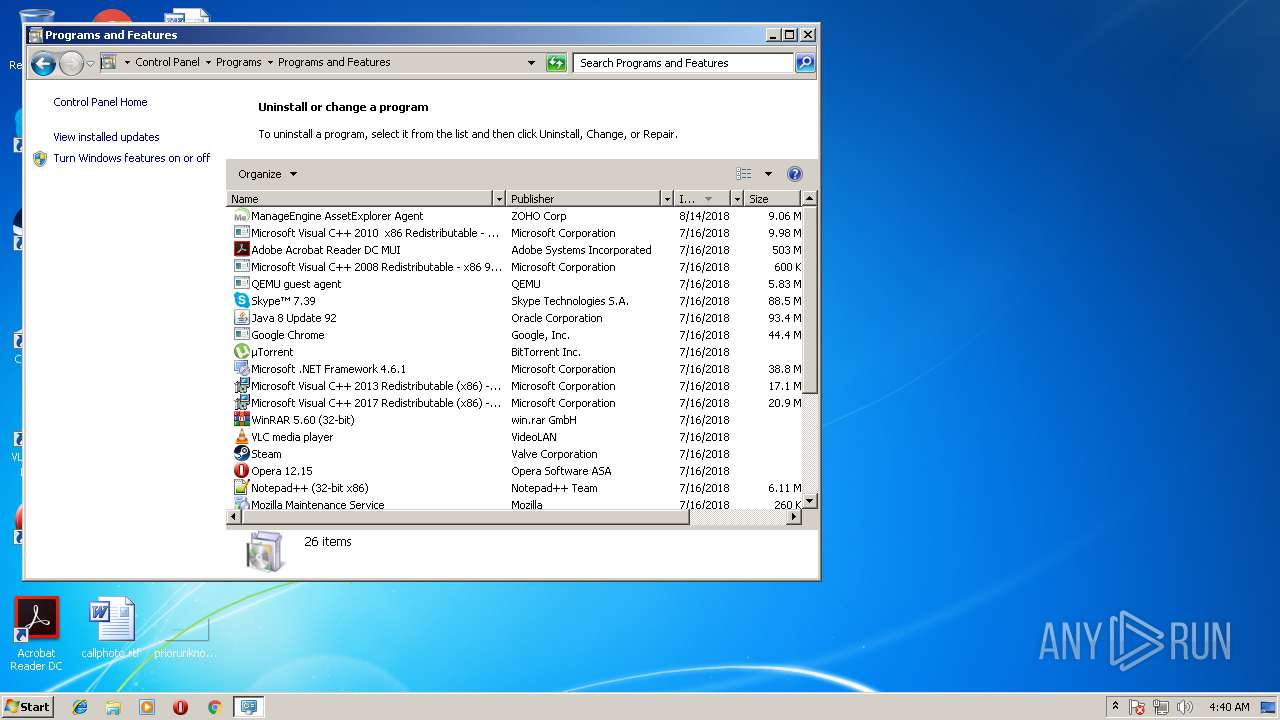
Task: Click Programs and Features breadcrumb segment
Action: pyautogui.click(x=334, y=62)
